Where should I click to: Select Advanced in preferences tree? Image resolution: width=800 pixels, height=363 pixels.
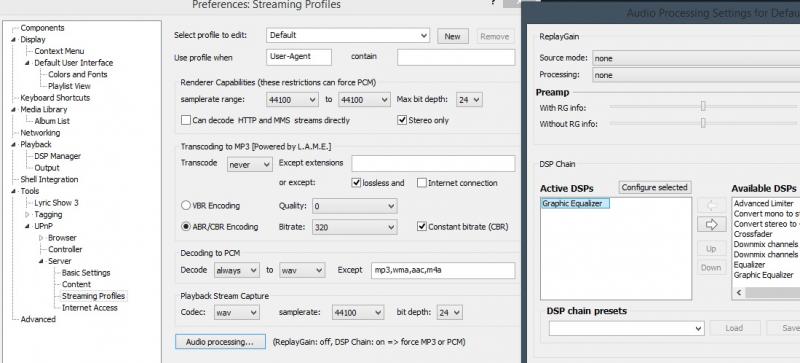tap(38, 320)
